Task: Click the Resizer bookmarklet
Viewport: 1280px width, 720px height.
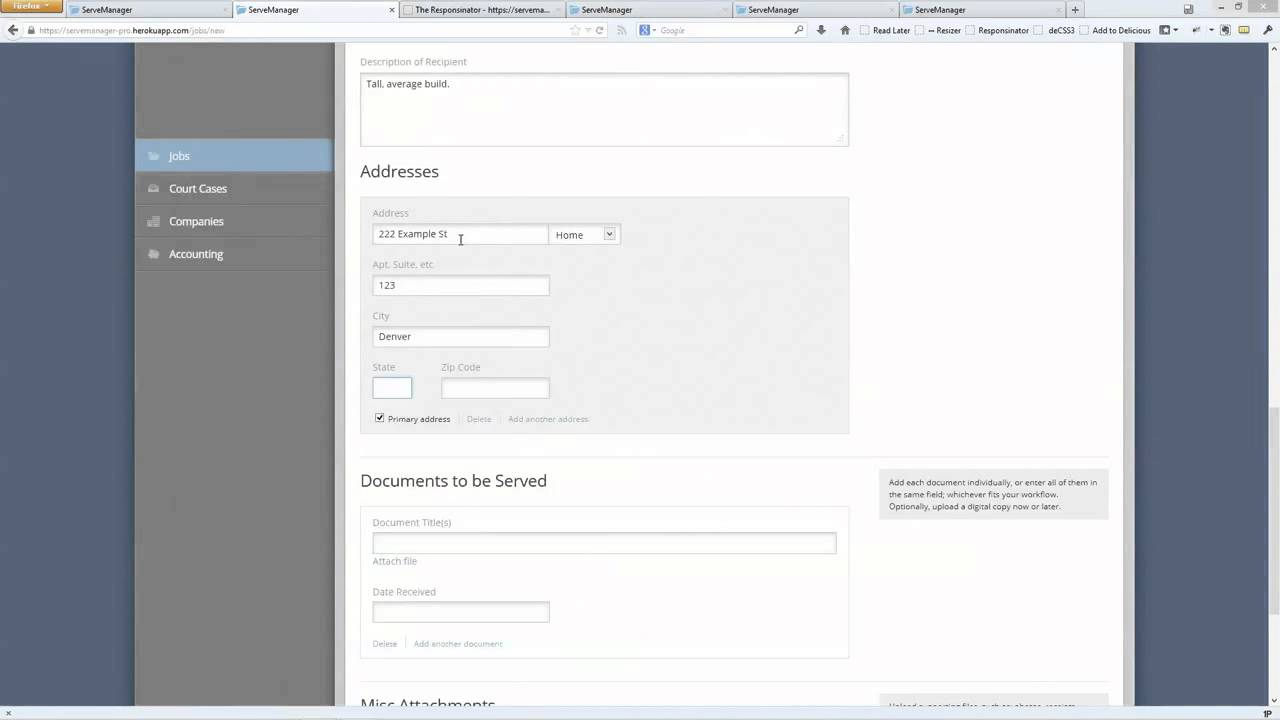Action: coord(938,30)
